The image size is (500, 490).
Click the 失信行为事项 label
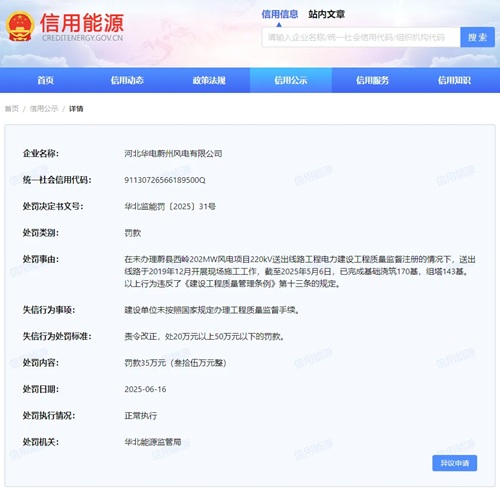click(x=49, y=310)
